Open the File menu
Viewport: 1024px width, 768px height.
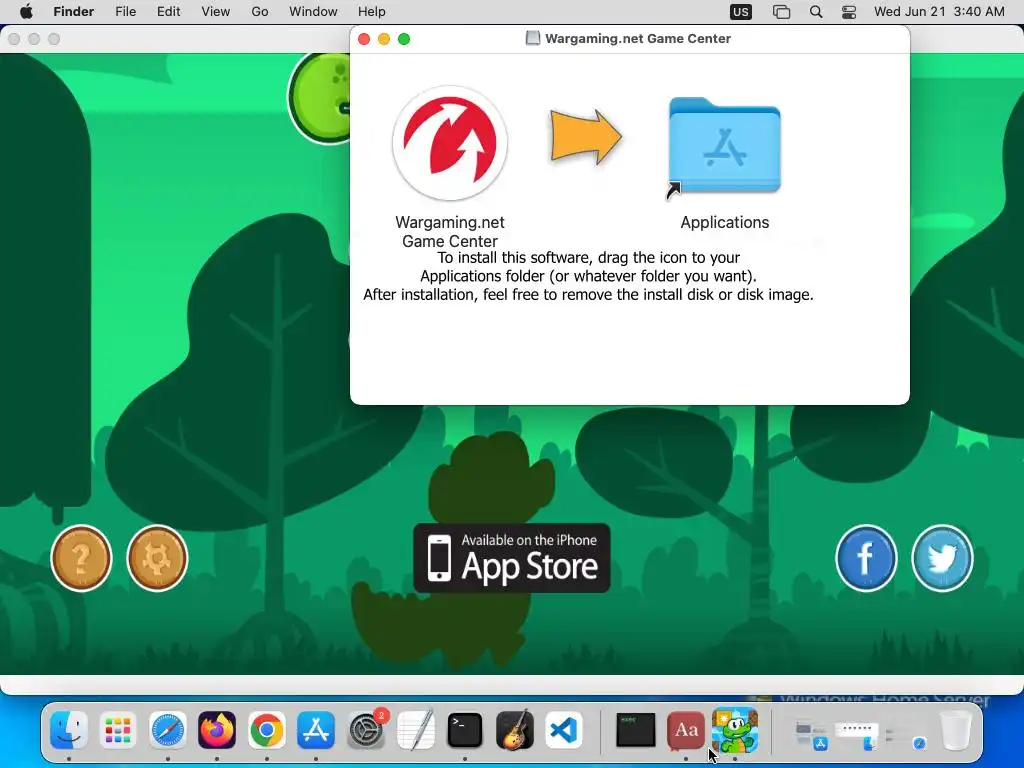tap(125, 12)
